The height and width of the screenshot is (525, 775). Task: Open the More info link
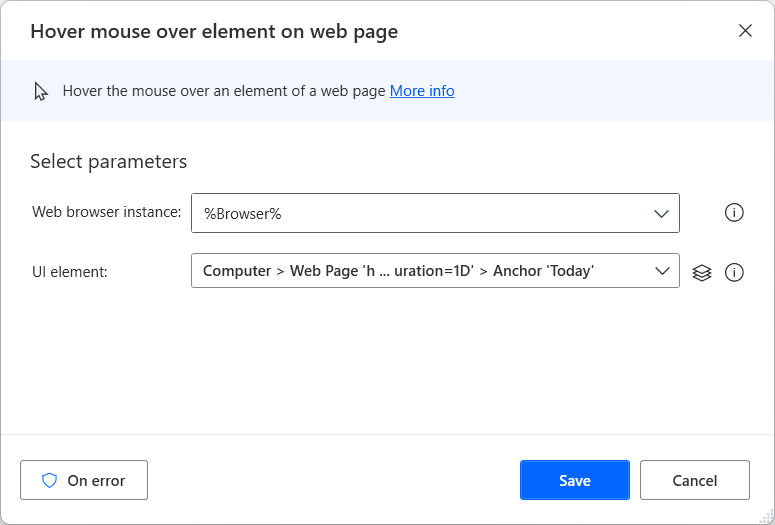click(422, 91)
